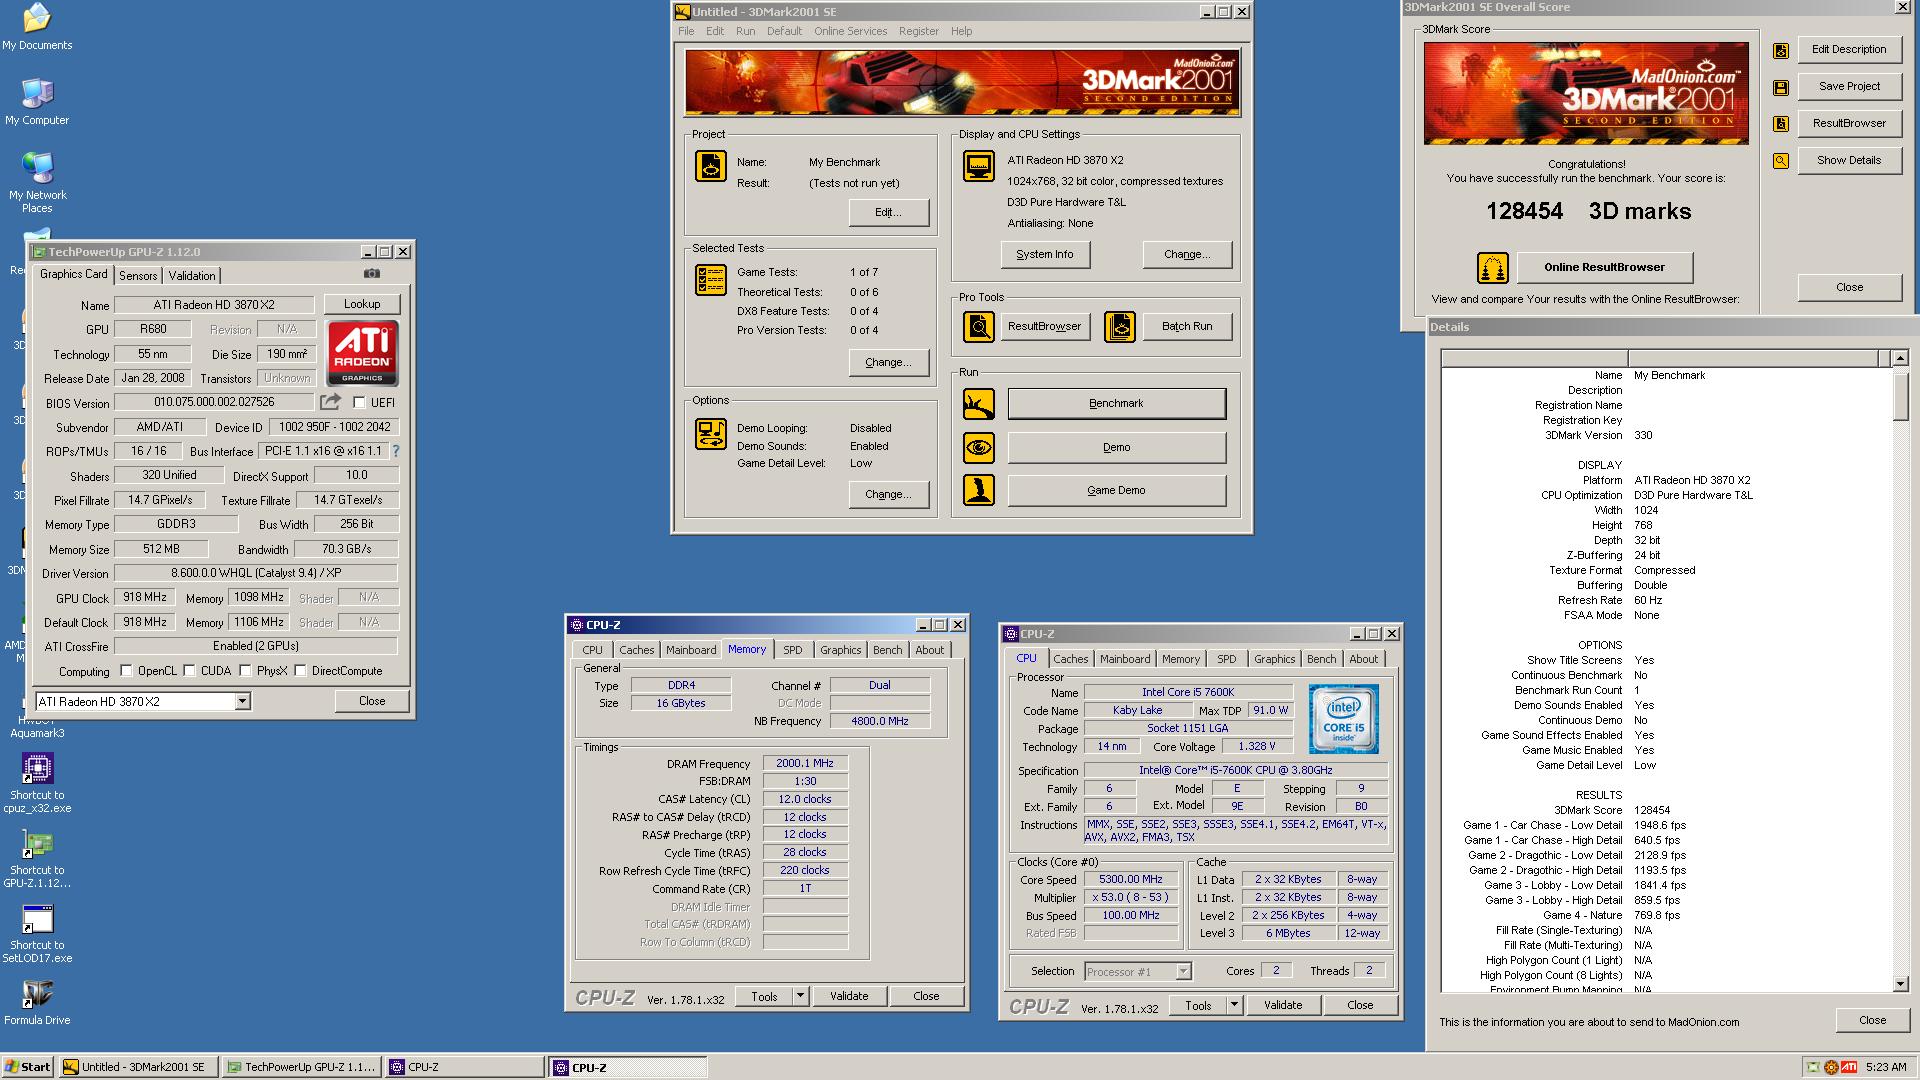The width and height of the screenshot is (1920, 1080).
Task: Click Show Details button
Action: point(1850,160)
